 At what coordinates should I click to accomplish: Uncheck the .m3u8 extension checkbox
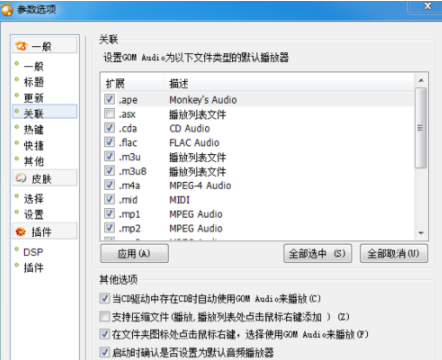pos(109,171)
